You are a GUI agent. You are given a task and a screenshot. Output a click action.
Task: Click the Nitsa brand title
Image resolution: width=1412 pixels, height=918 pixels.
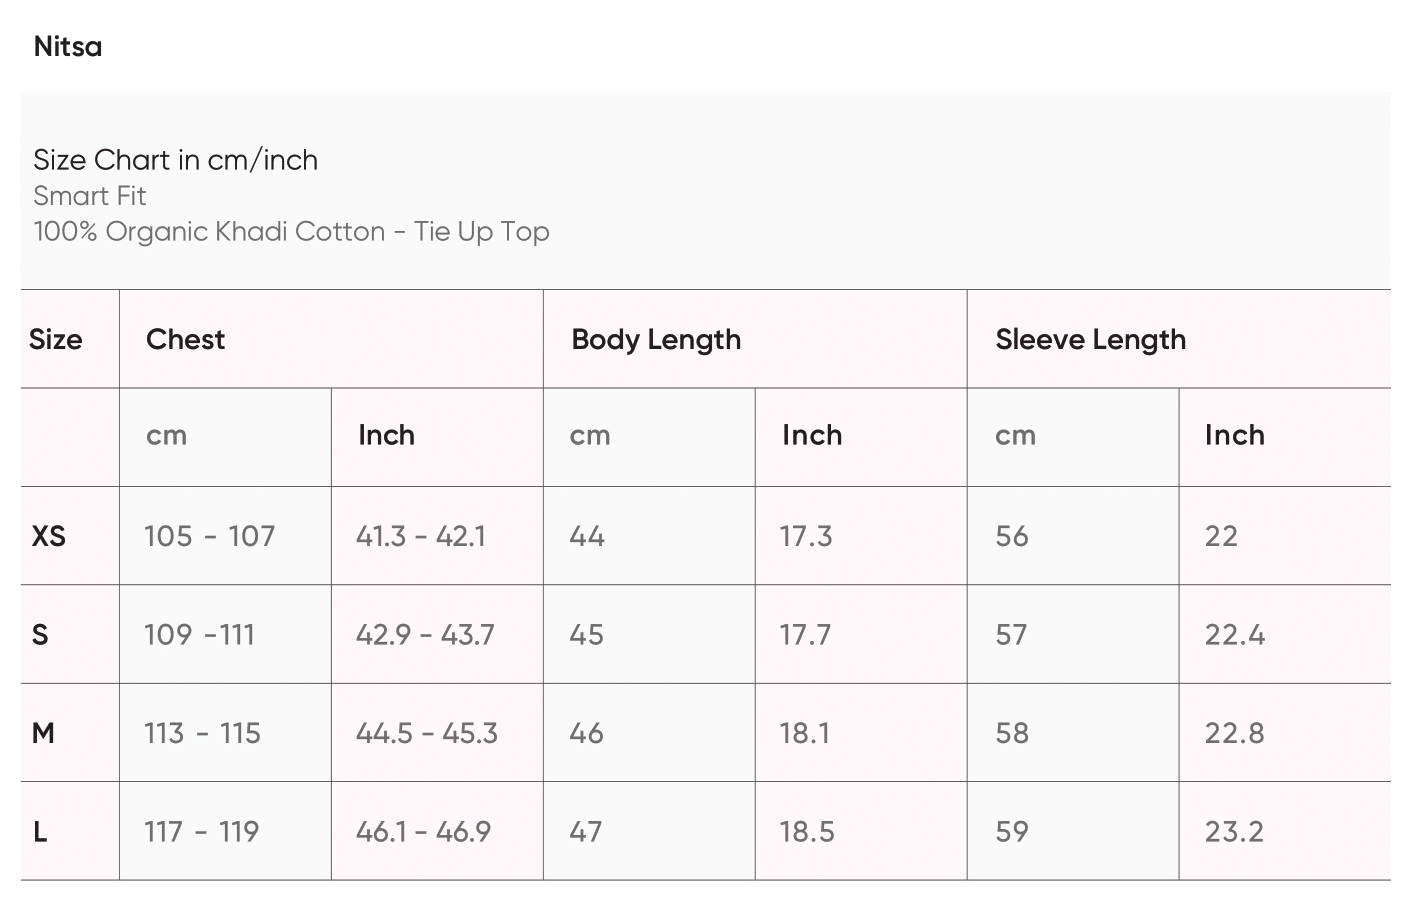point(68,47)
